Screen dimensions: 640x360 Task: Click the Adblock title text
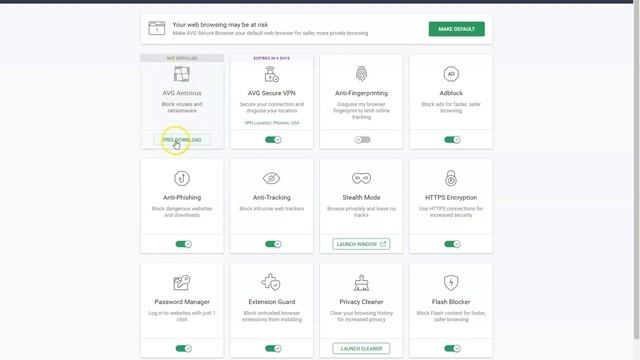tap(451, 93)
